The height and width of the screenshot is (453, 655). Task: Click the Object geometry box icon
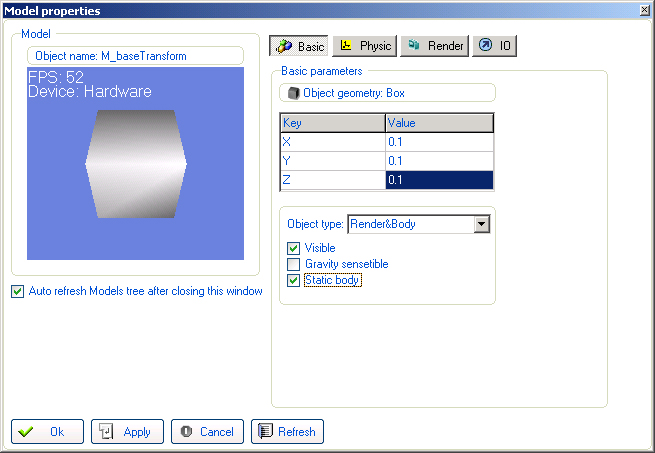tap(293, 93)
